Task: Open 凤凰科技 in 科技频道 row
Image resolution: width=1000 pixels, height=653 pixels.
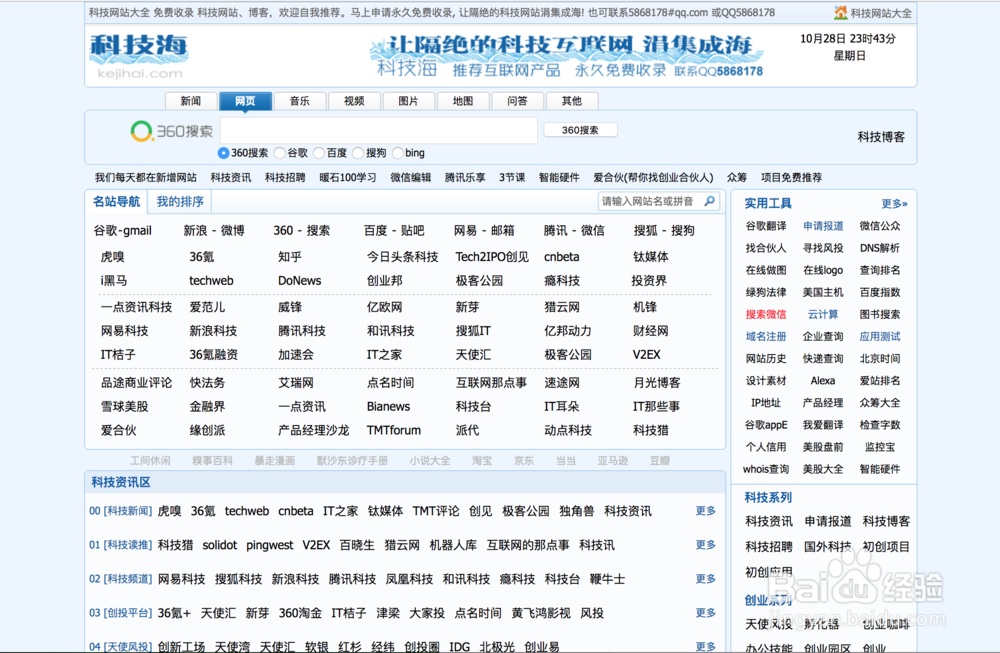Action: pos(409,579)
